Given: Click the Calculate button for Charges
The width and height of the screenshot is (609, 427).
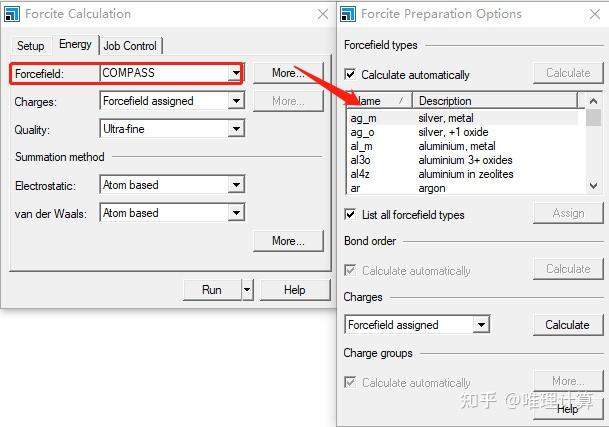Looking at the screenshot, I should click(x=567, y=325).
